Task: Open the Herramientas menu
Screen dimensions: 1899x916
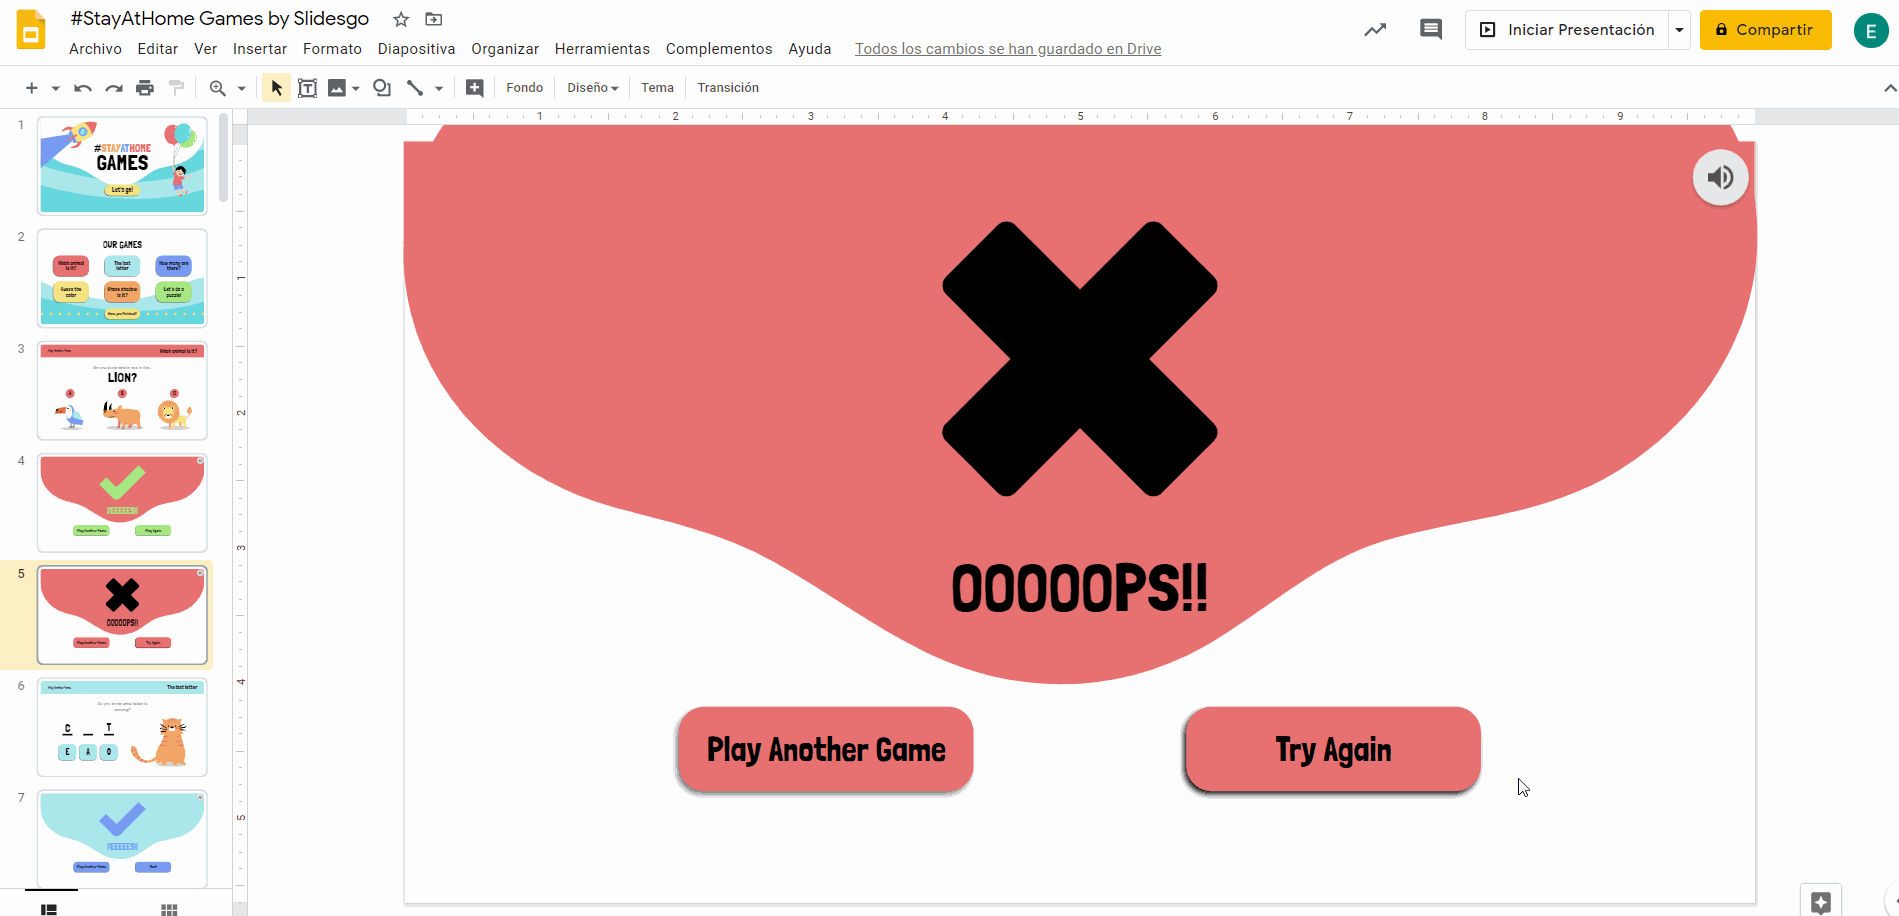Action: click(x=602, y=49)
